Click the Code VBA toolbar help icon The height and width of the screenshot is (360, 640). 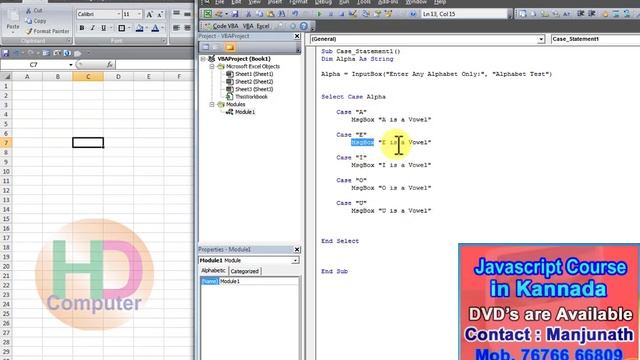pos(303,26)
